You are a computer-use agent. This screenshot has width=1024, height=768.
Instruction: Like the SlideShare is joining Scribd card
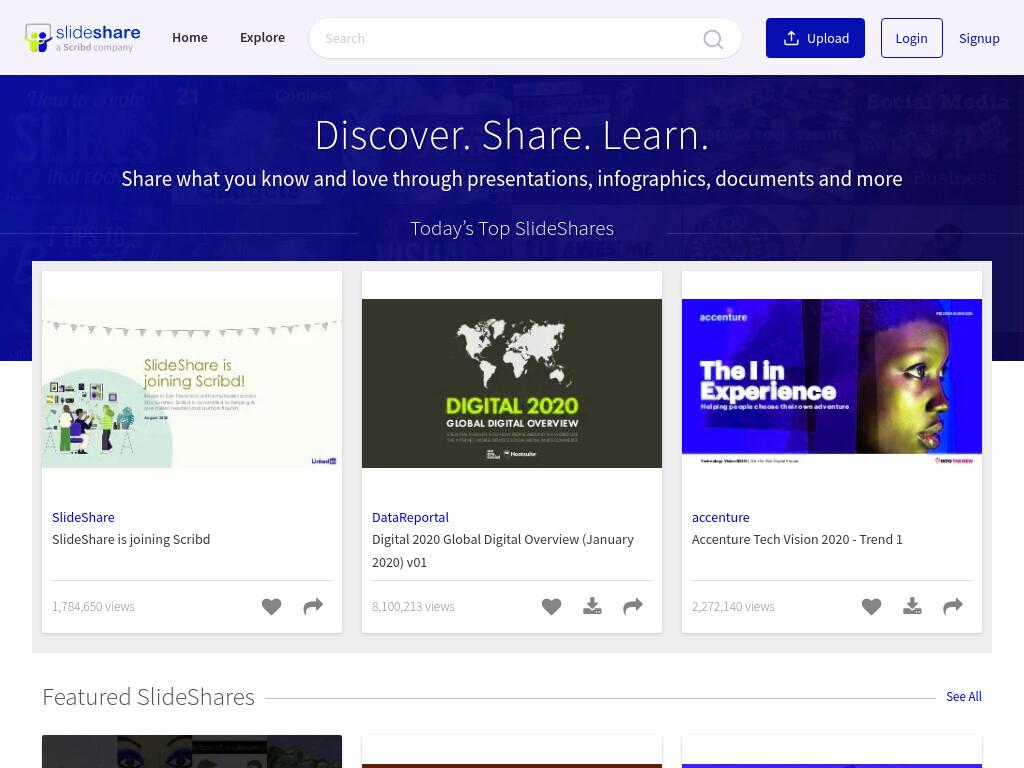(x=272, y=607)
